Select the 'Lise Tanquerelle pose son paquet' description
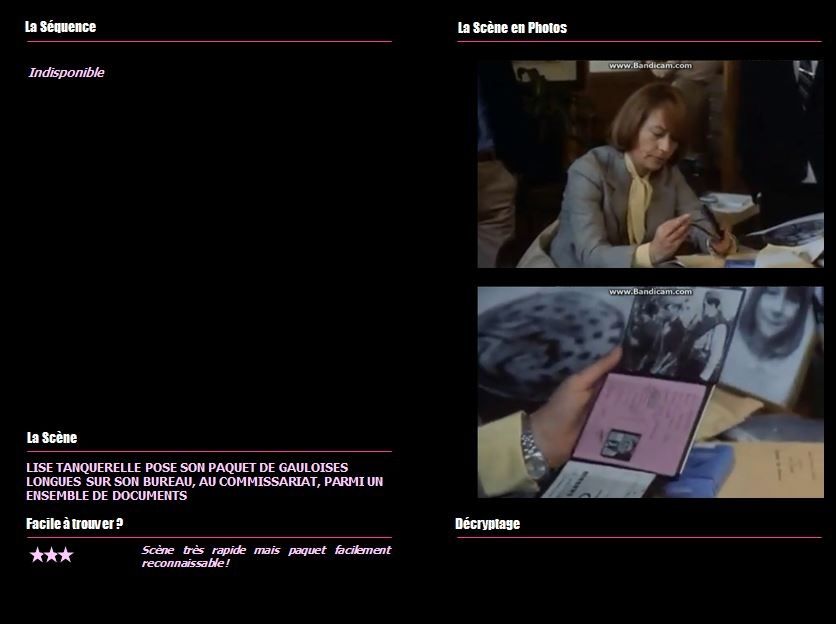836x624 pixels. 205,482
